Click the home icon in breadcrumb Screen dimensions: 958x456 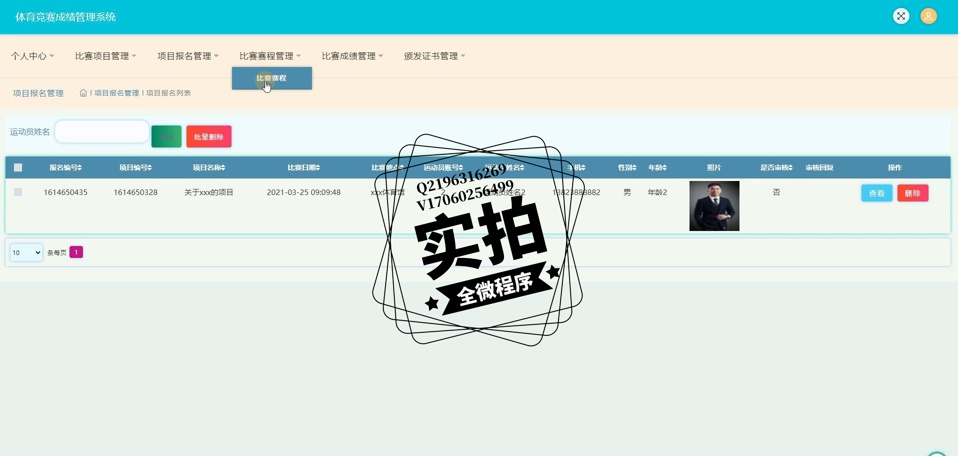click(x=83, y=93)
